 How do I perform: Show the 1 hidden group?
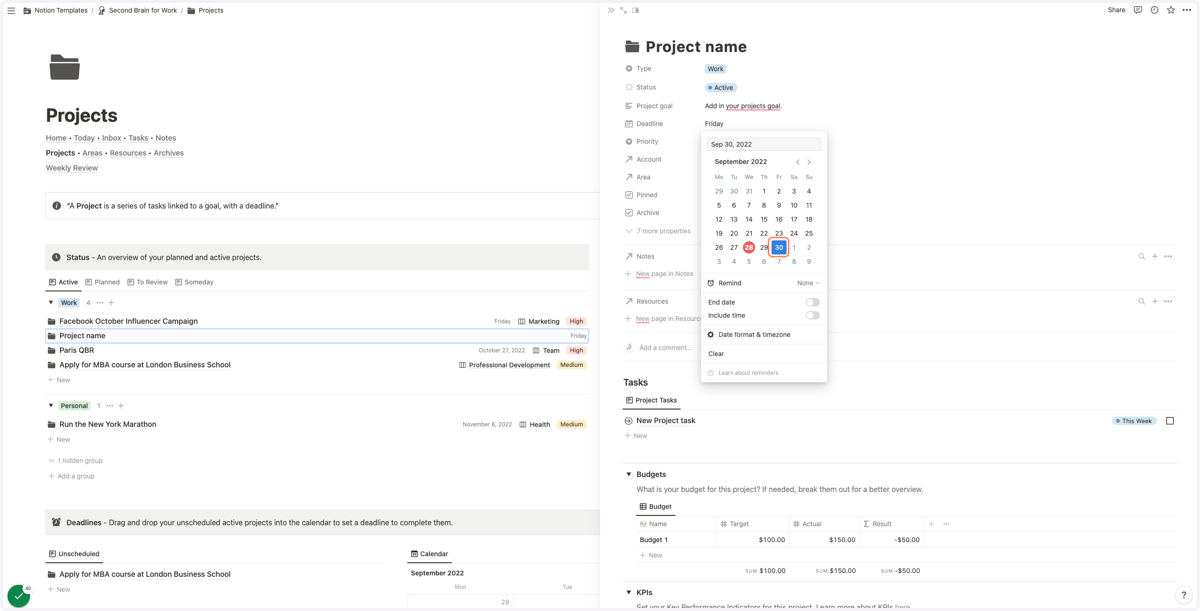coord(75,461)
